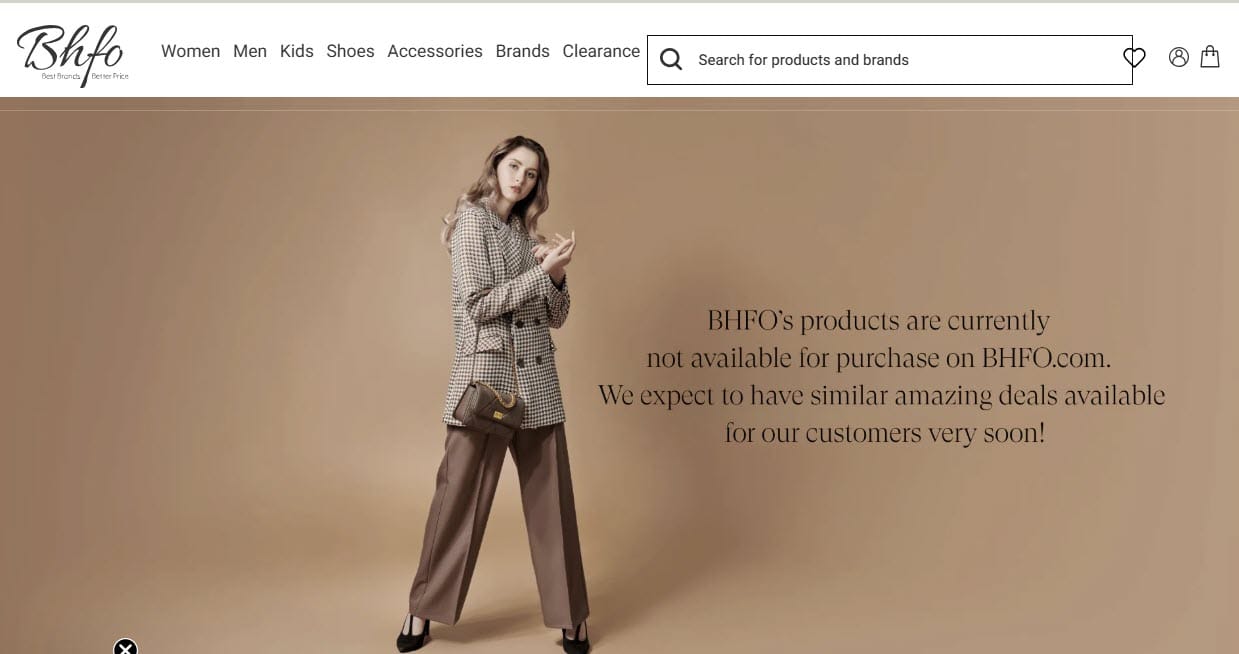Open the Men category menu
The height and width of the screenshot is (654, 1239).
(x=250, y=51)
